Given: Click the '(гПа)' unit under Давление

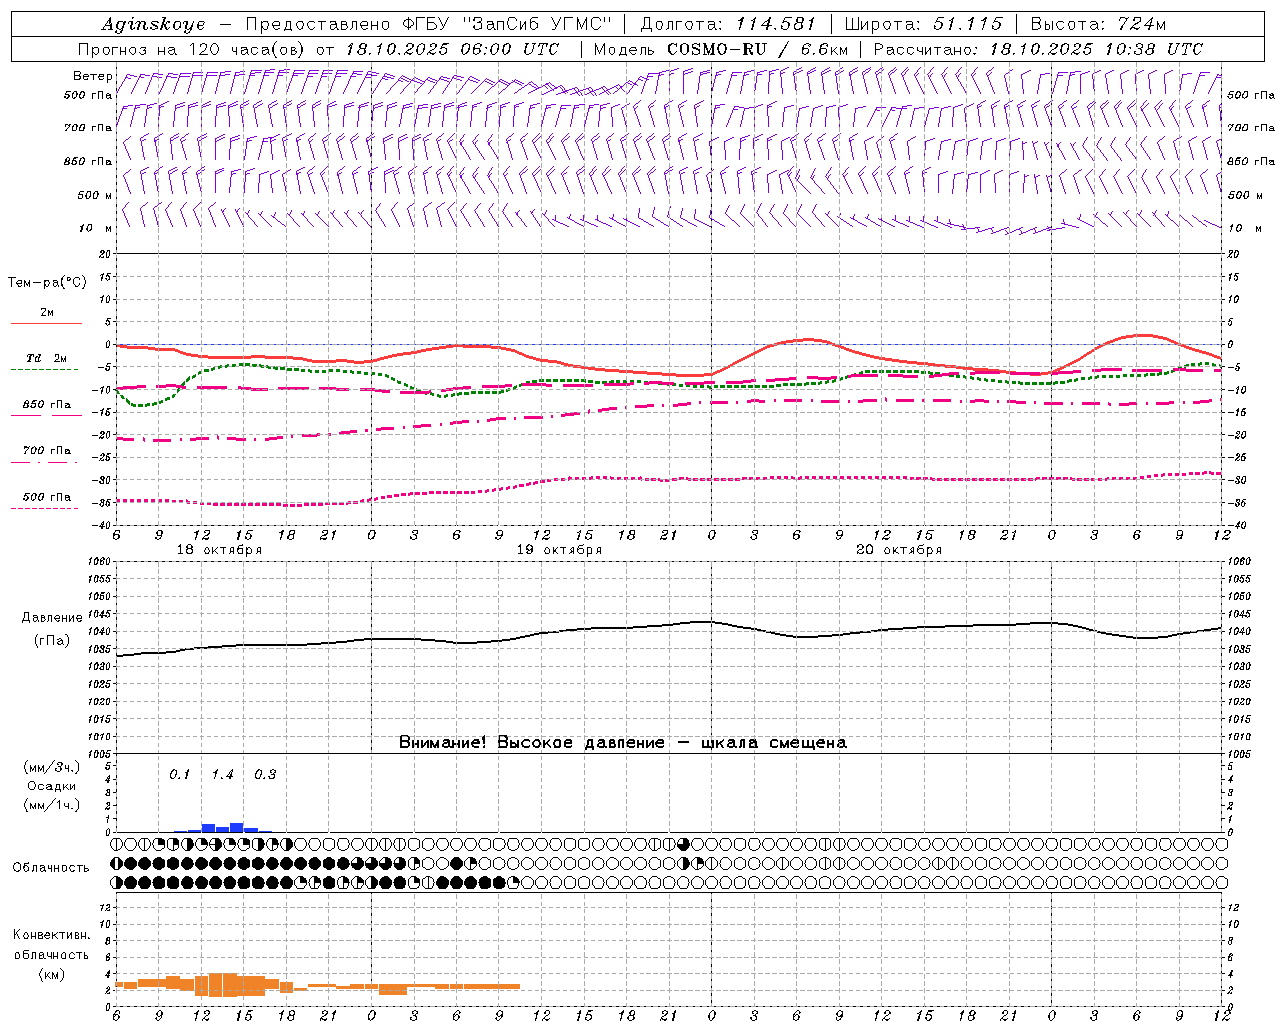Looking at the screenshot, I should tap(51, 641).
